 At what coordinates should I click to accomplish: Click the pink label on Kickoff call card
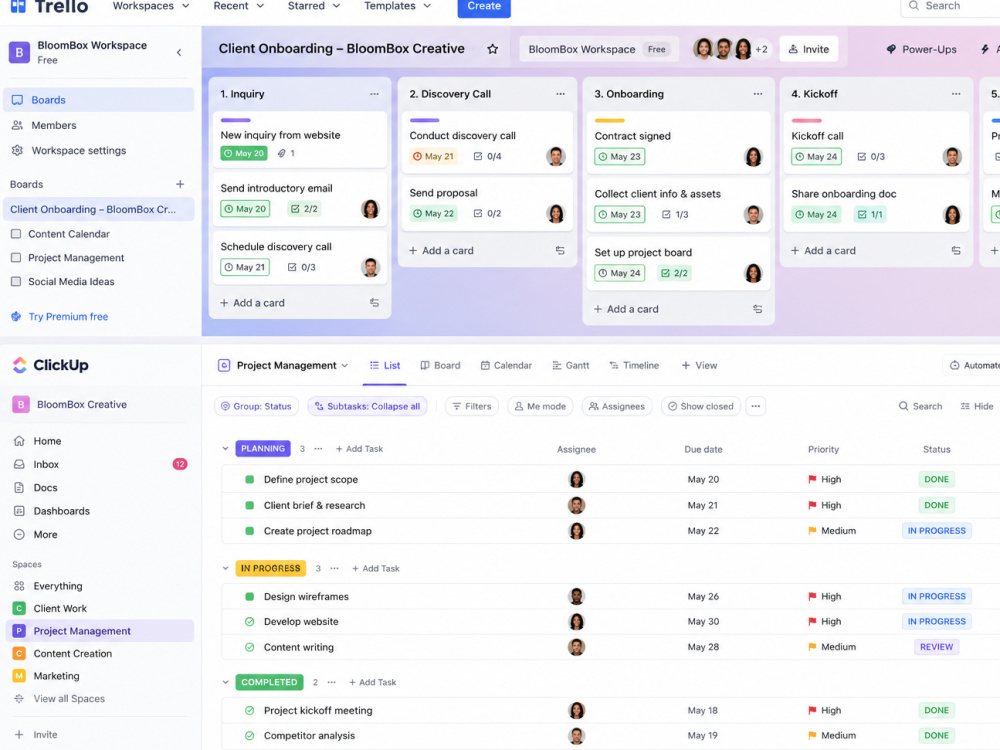click(x=806, y=121)
